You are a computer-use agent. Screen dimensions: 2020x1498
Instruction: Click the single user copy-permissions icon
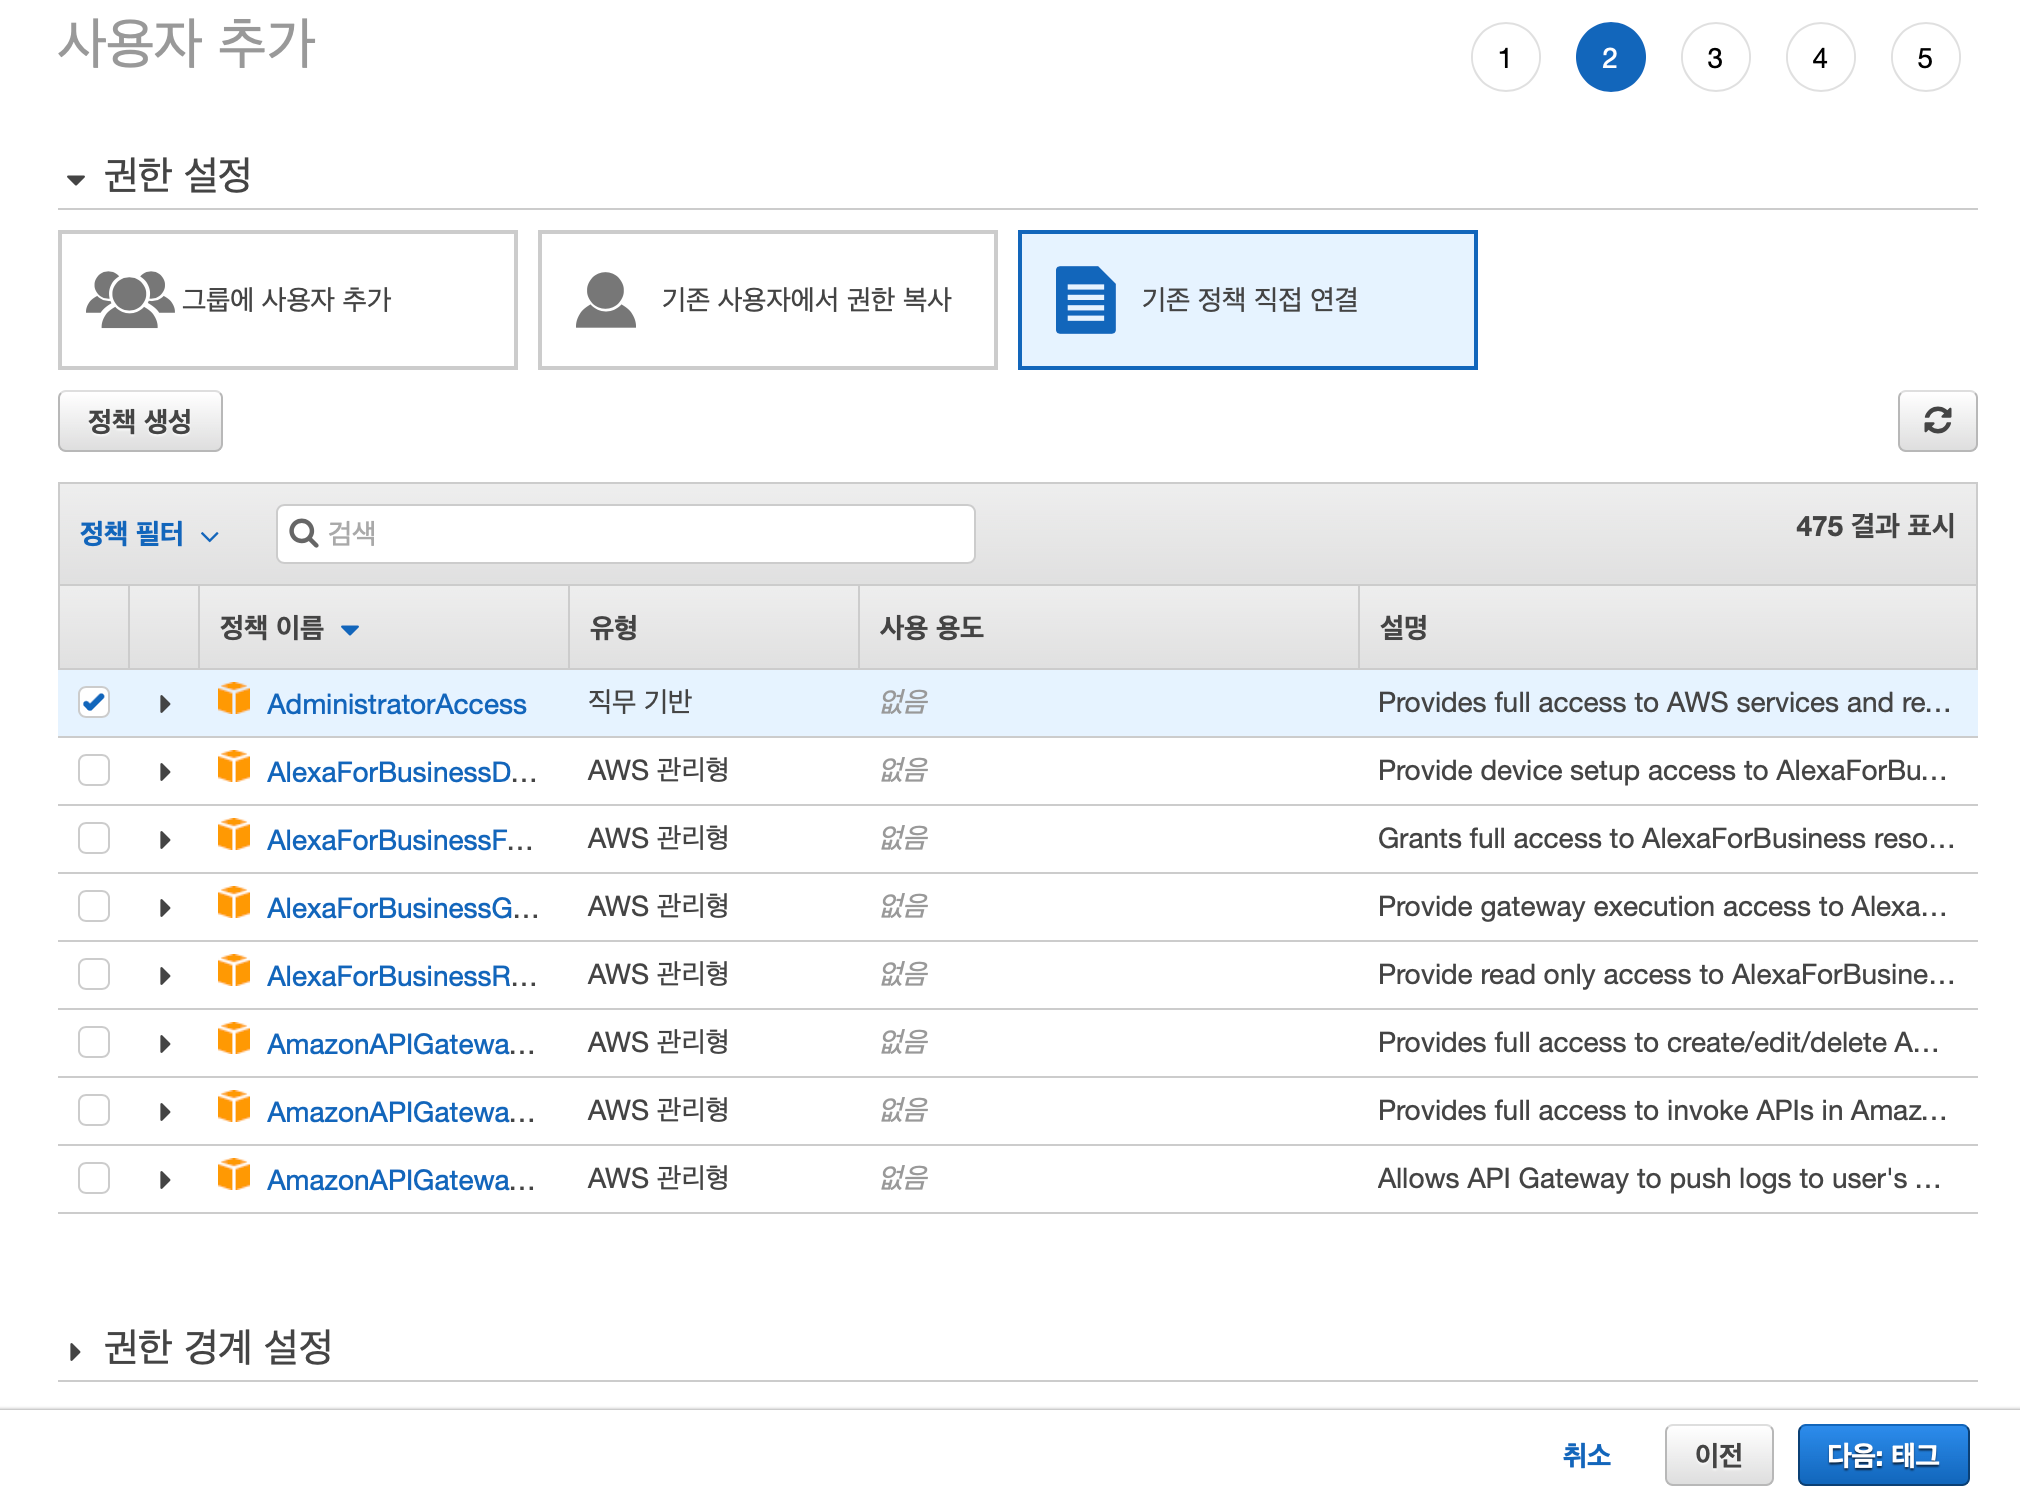(x=605, y=299)
